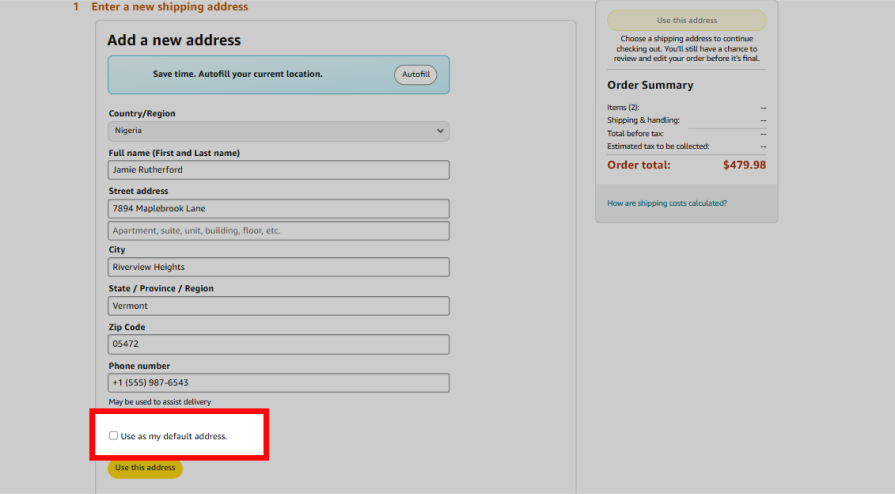Focus the street address field with 7894 Maplebrook Lane
The image size is (895, 494).
tap(278, 208)
